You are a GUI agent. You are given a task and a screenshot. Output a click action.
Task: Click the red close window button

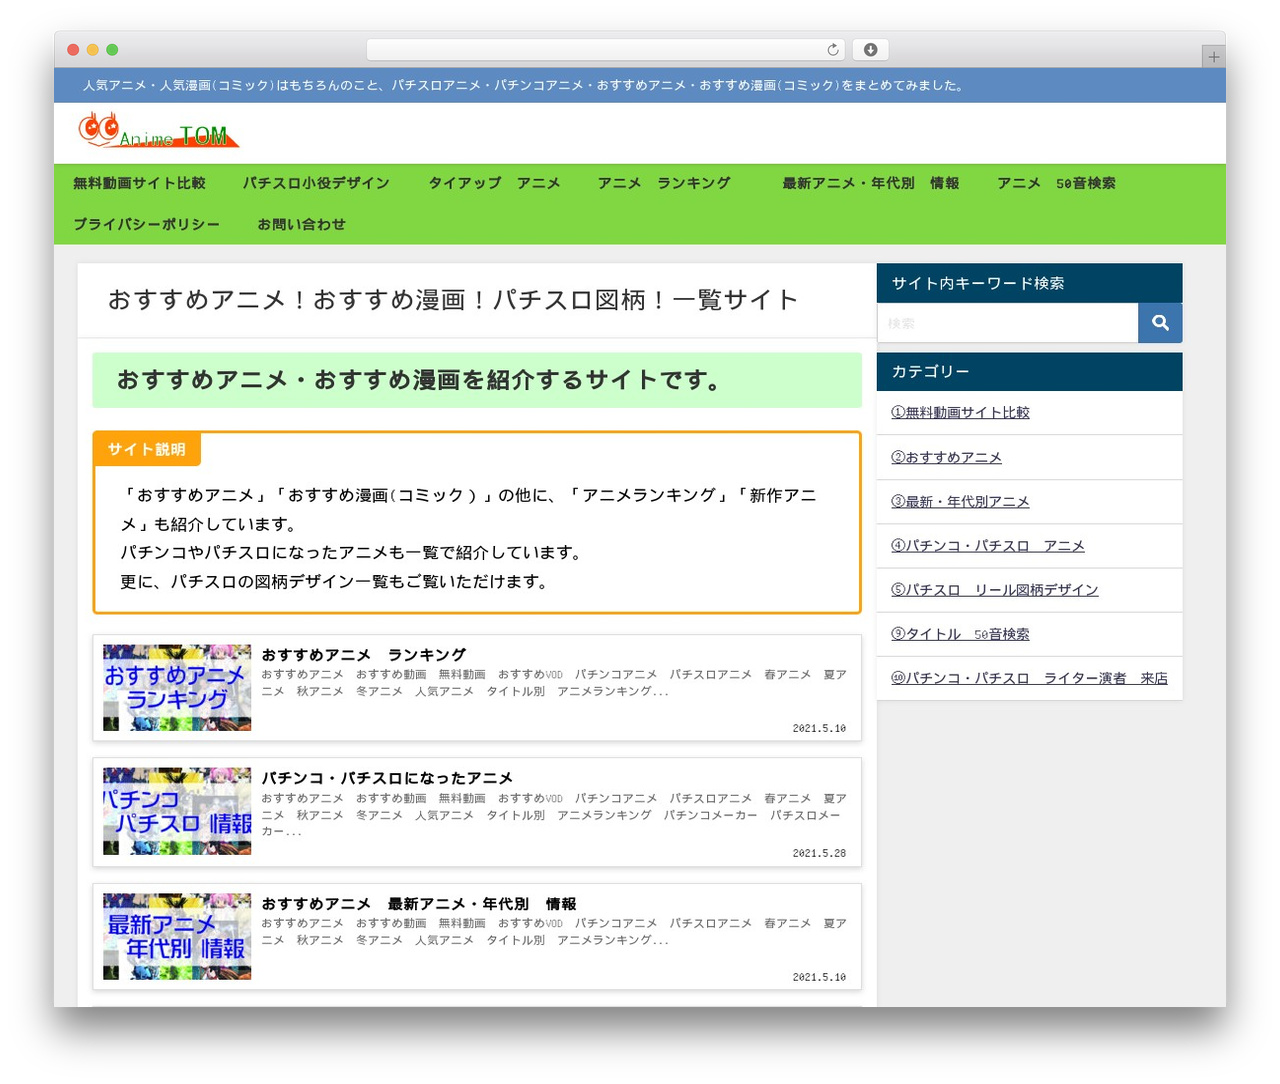click(73, 50)
